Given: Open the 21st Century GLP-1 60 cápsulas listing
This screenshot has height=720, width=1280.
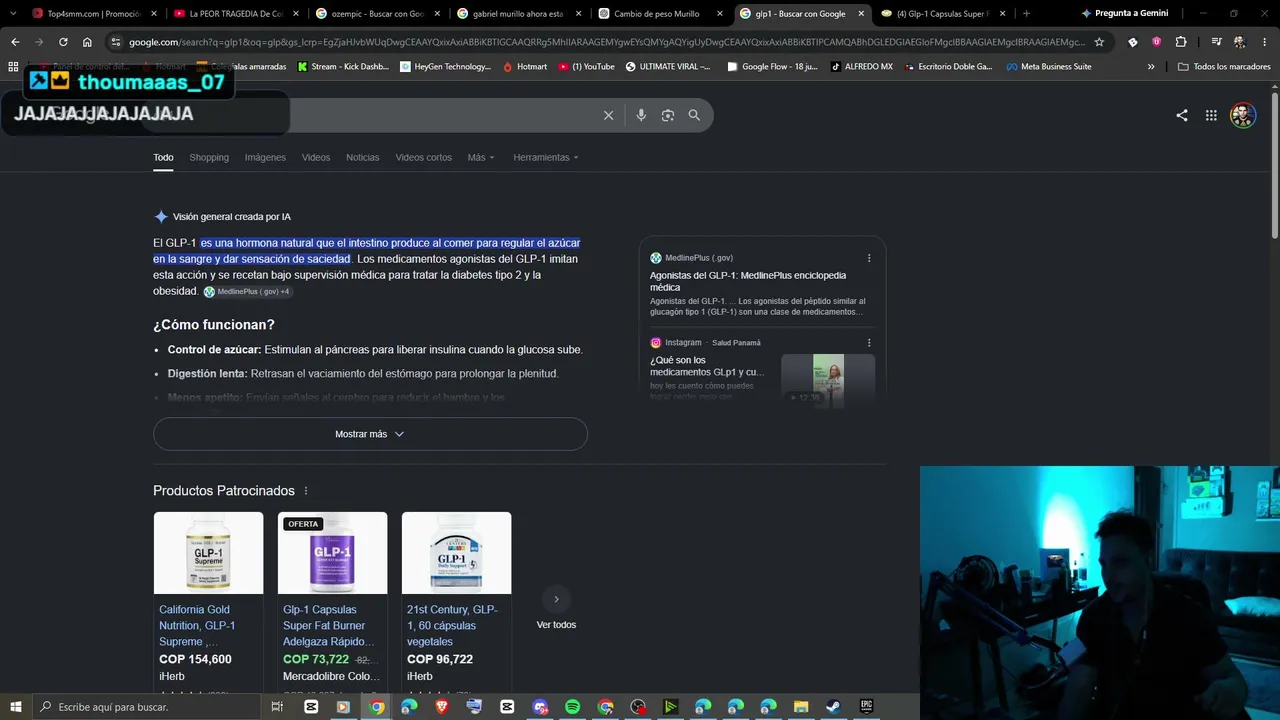Looking at the screenshot, I should click(x=452, y=626).
